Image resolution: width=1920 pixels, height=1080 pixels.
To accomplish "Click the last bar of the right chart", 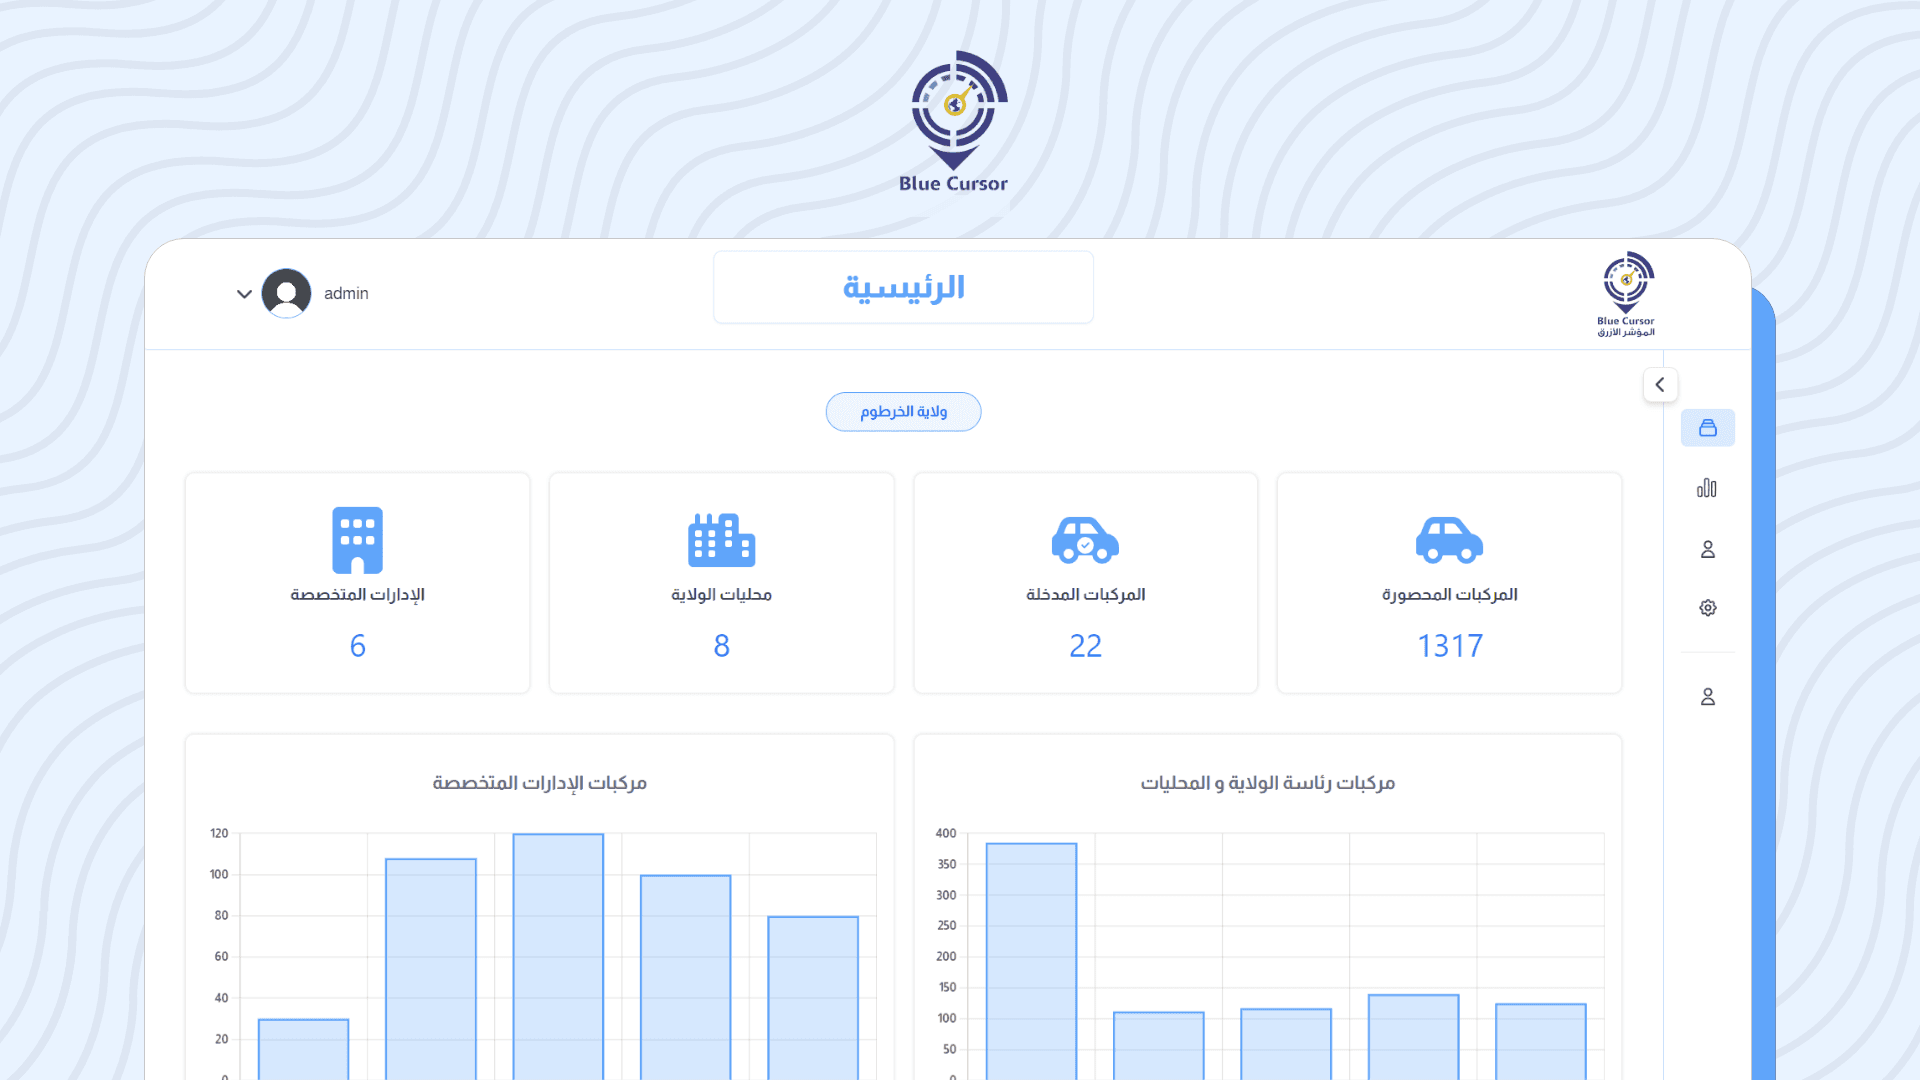I will pyautogui.click(x=1540, y=1041).
